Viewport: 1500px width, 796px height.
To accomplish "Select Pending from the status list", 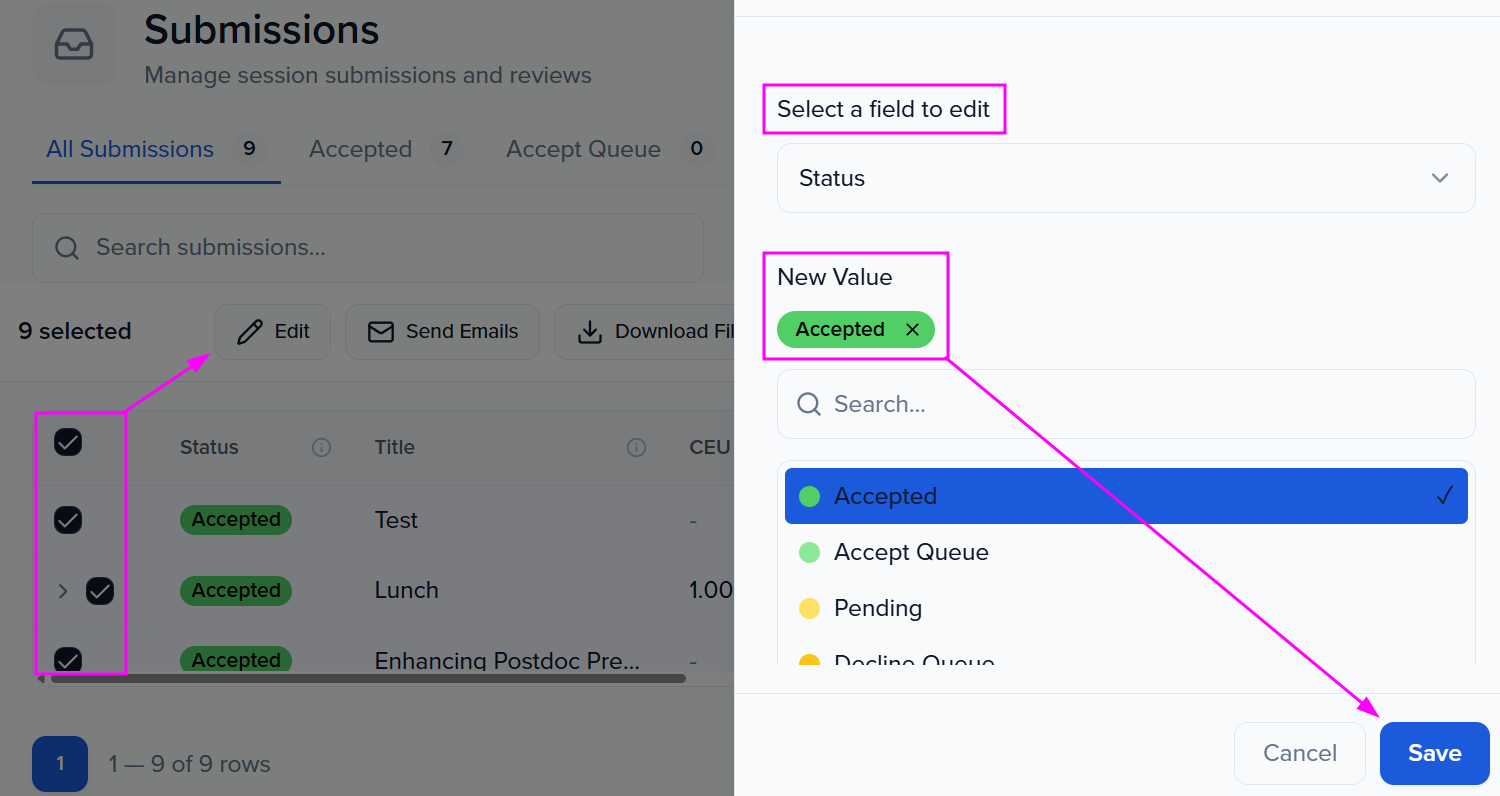I will pos(877,608).
